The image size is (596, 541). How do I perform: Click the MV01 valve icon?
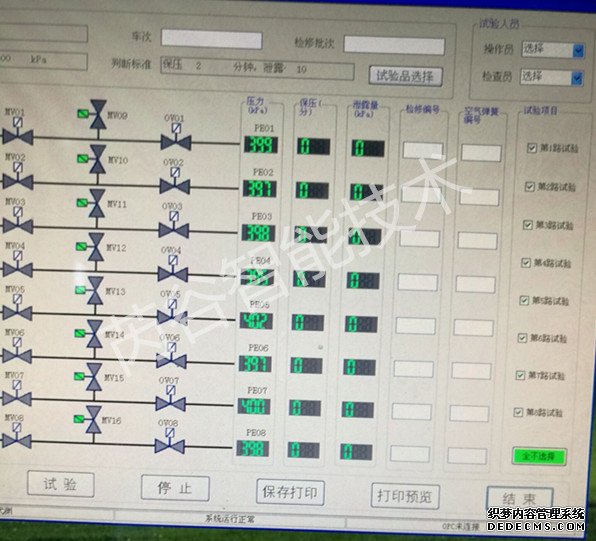(x=17, y=132)
